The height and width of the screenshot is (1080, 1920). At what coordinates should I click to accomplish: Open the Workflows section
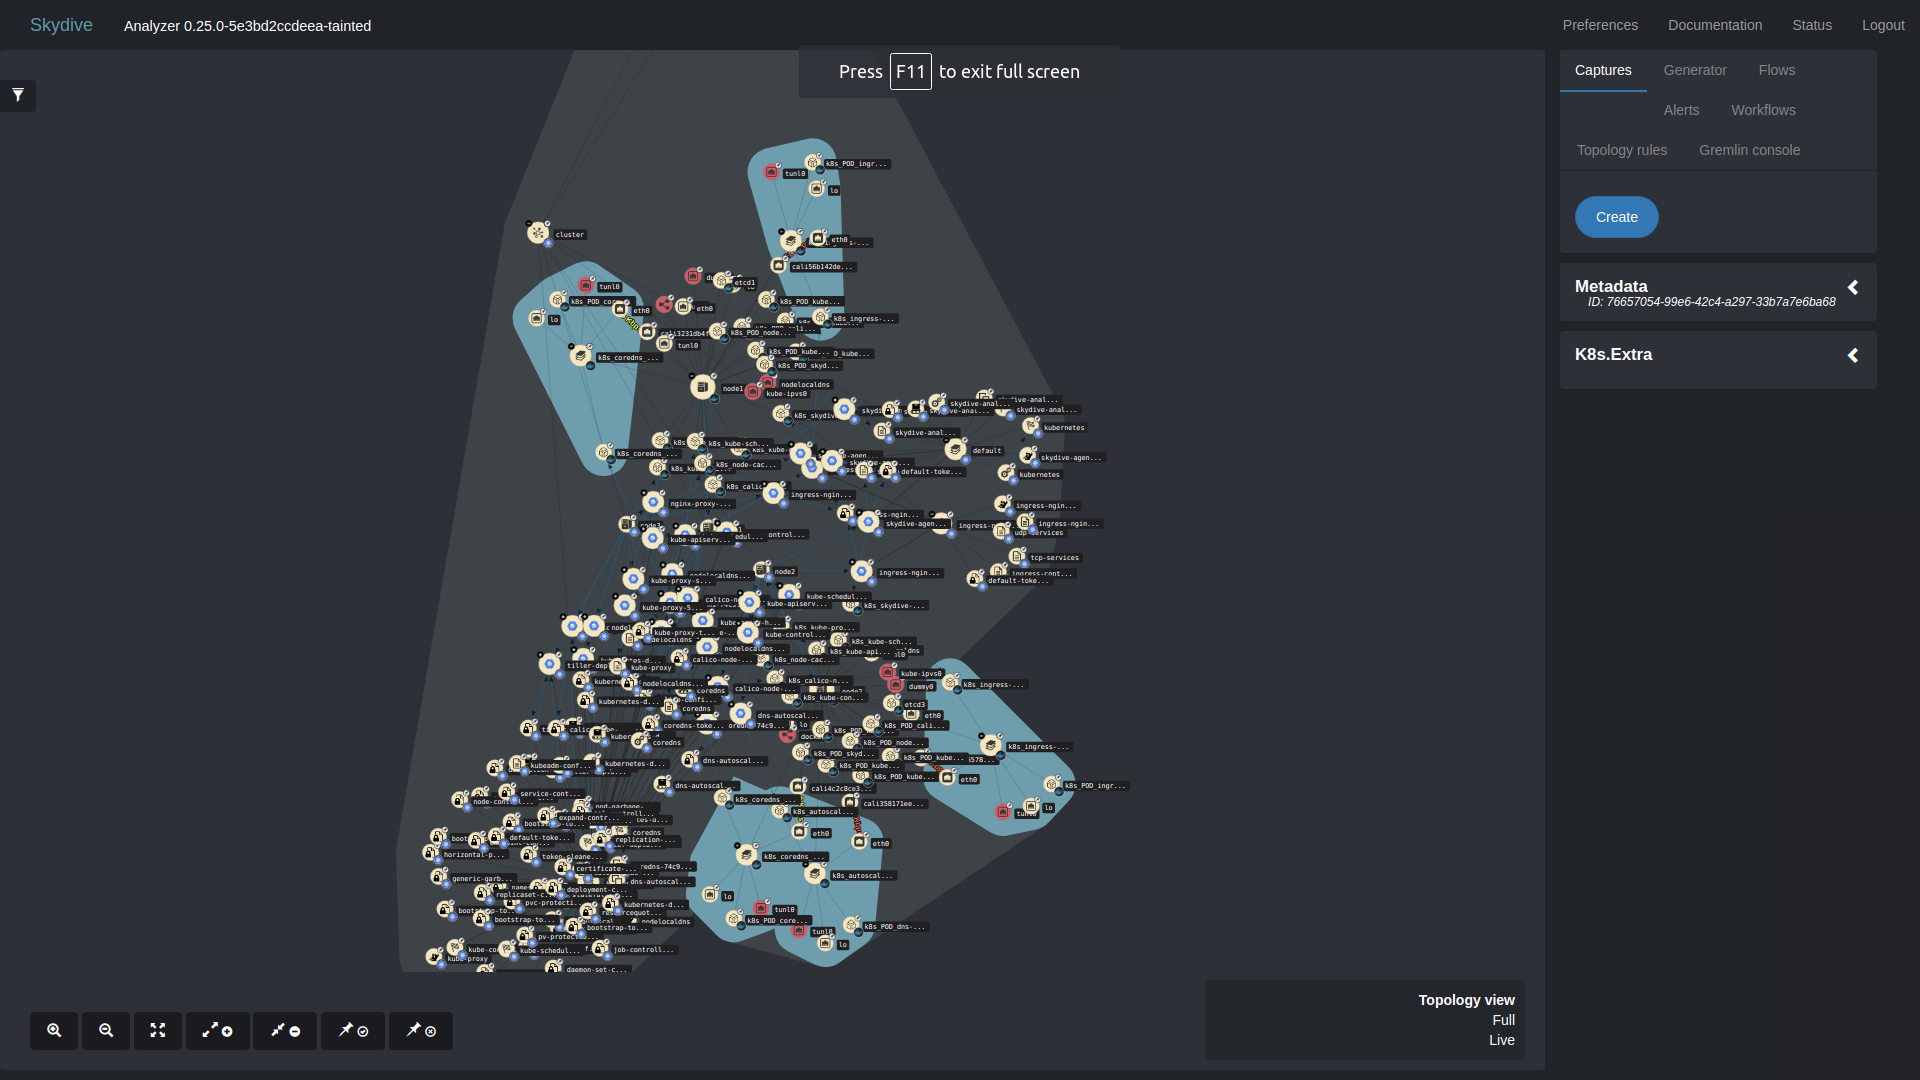click(1762, 109)
